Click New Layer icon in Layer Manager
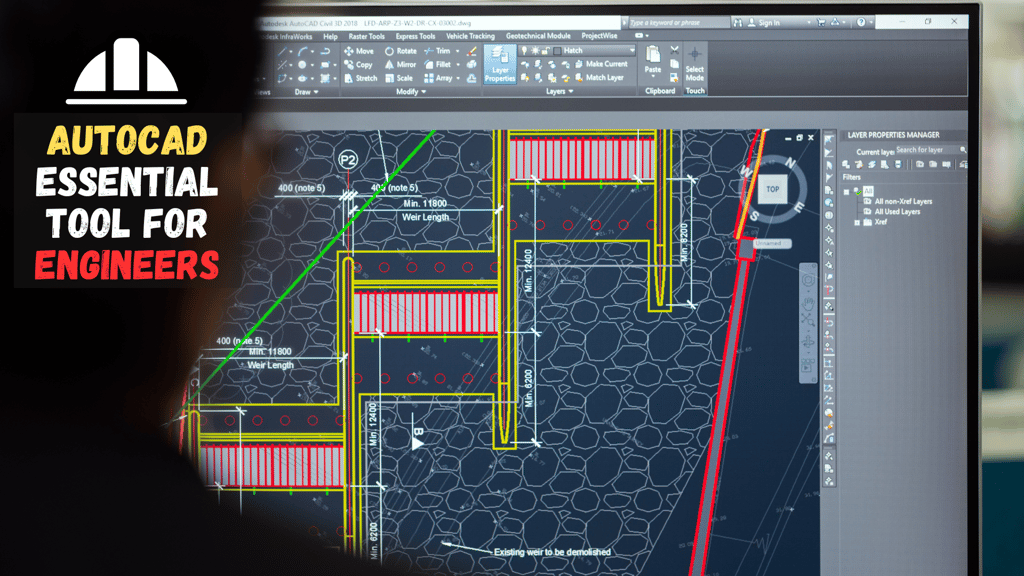Viewport: 1024px width, 576px height. tap(846, 165)
